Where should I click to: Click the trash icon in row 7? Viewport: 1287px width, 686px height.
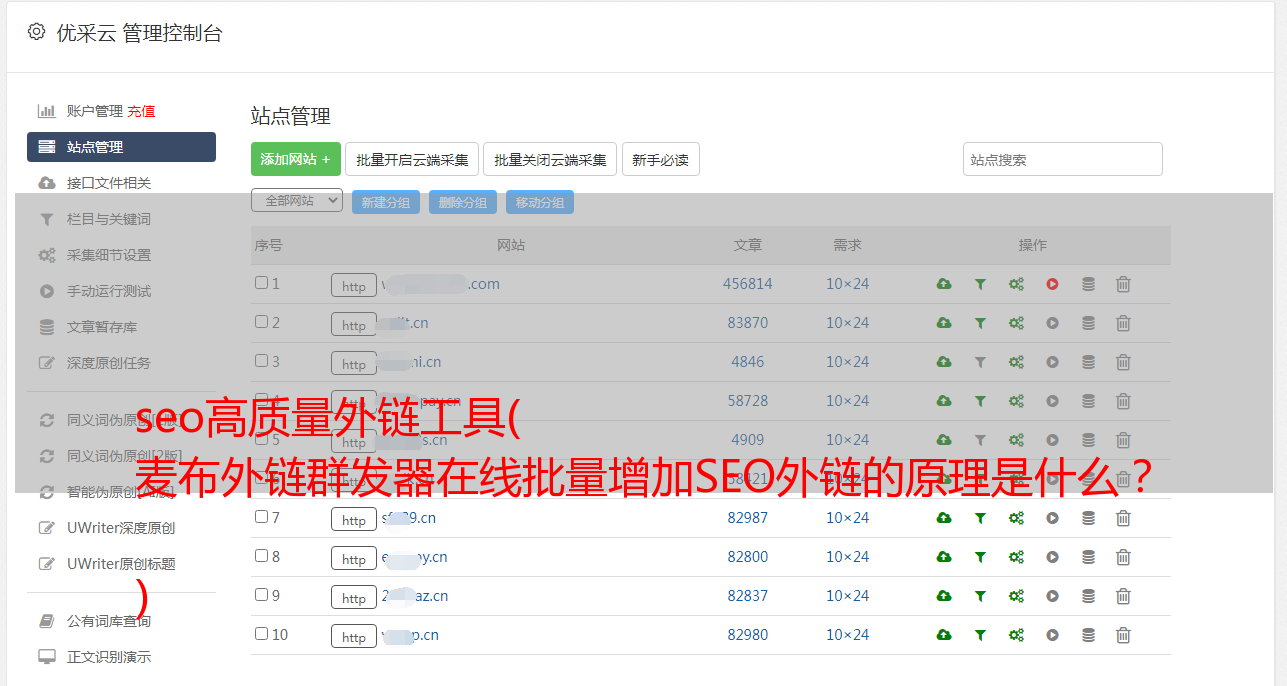tap(1123, 518)
